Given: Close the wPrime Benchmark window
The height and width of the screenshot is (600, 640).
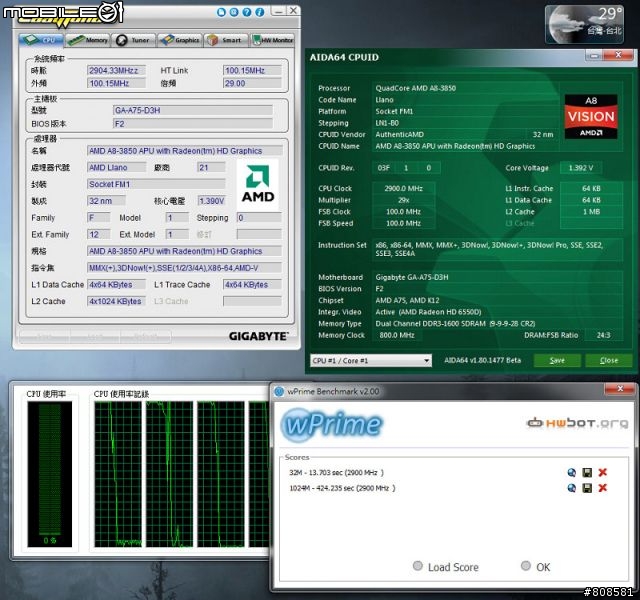Looking at the screenshot, I should (620, 389).
